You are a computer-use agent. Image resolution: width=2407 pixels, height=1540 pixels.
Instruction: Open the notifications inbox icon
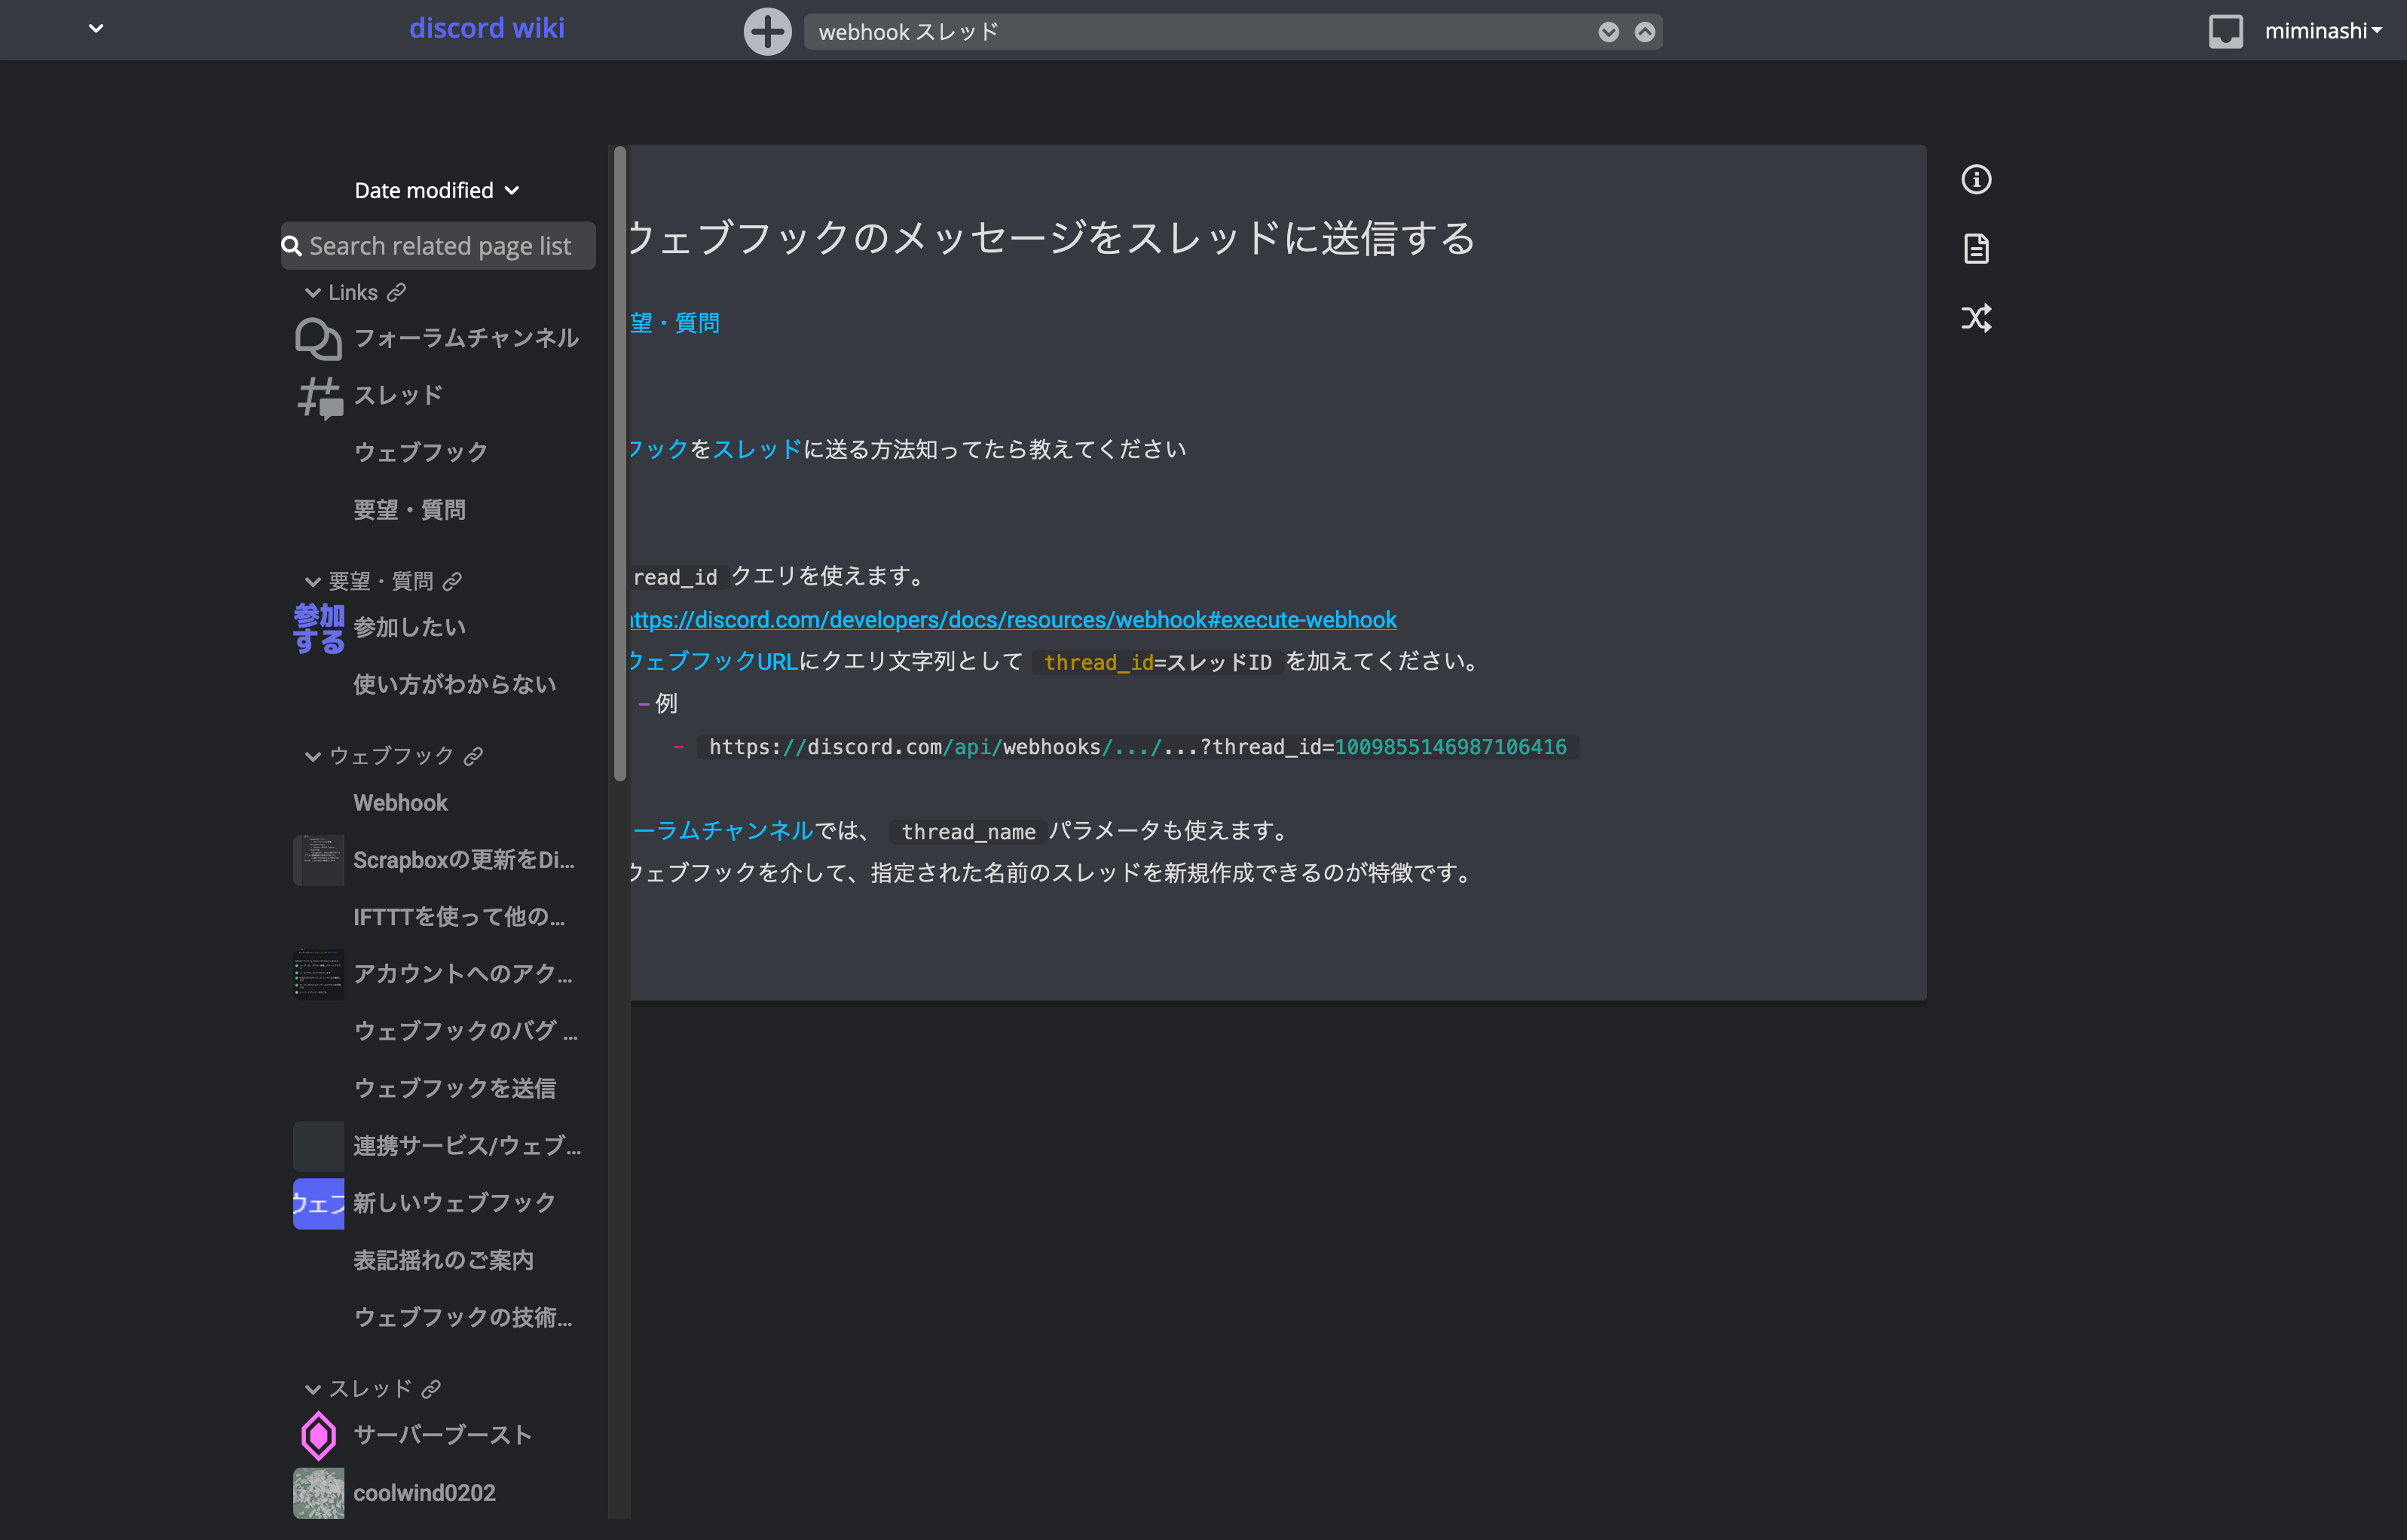coord(2225,31)
